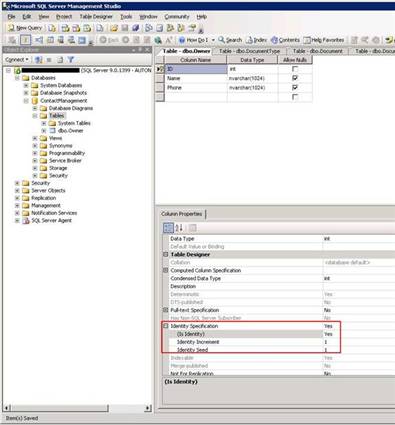Uncheck Allow Nulls for the Phone column
The height and width of the screenshot is (425, 395).
(295, 87)
